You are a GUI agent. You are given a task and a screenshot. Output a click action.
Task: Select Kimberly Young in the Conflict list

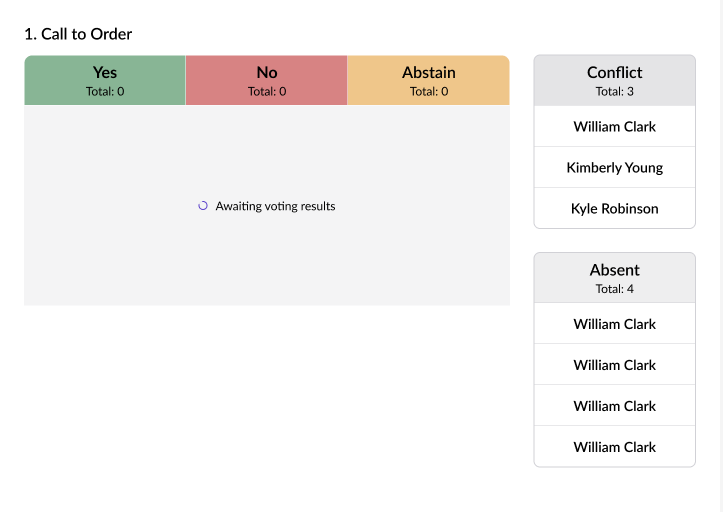click(x=614, y=168)
